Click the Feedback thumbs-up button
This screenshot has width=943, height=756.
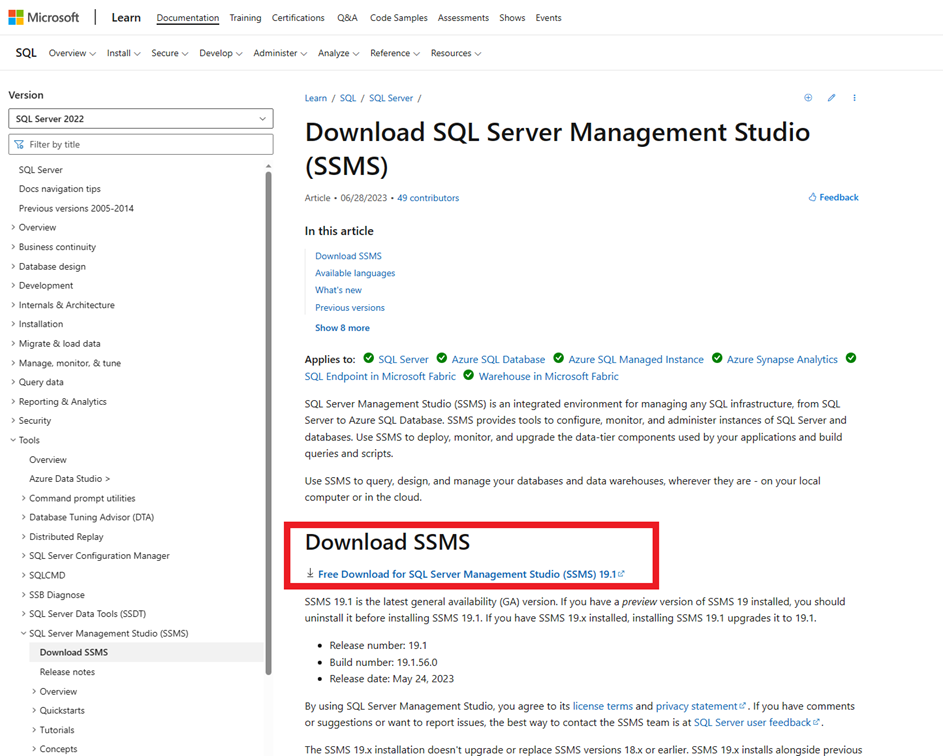click(x=834, y=197)
